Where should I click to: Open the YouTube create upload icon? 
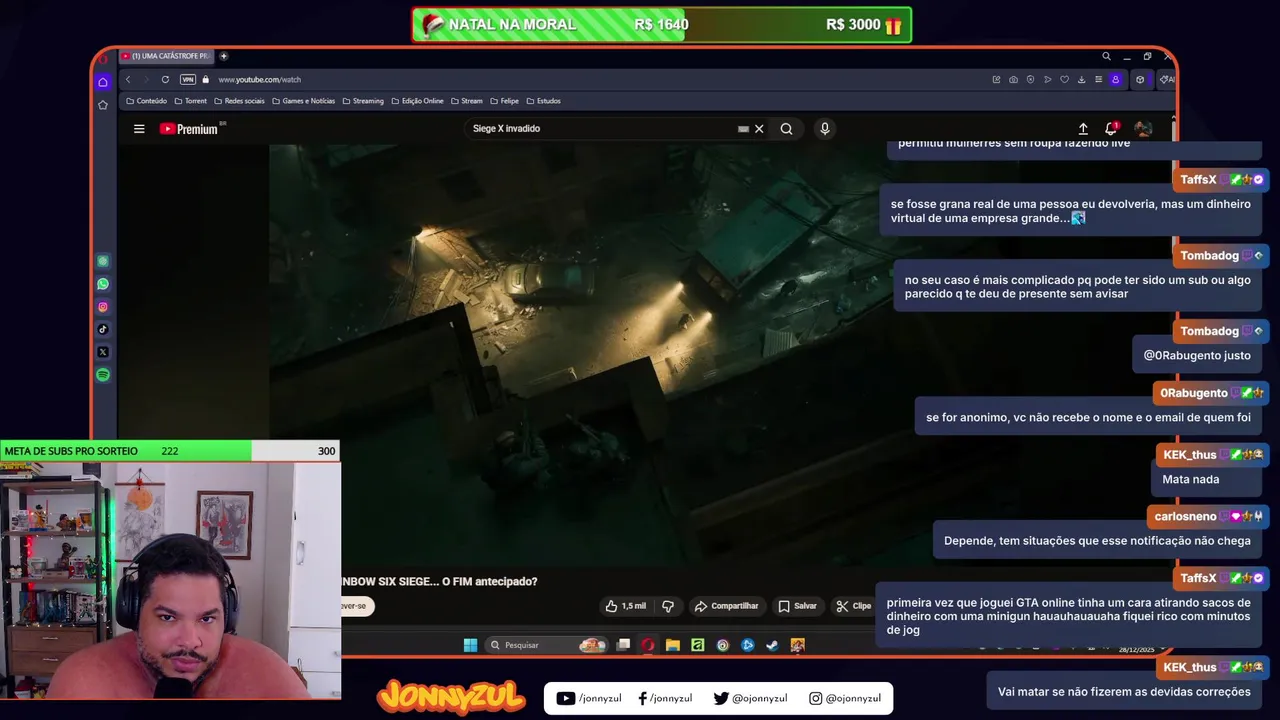click(x=1083, y=129)
